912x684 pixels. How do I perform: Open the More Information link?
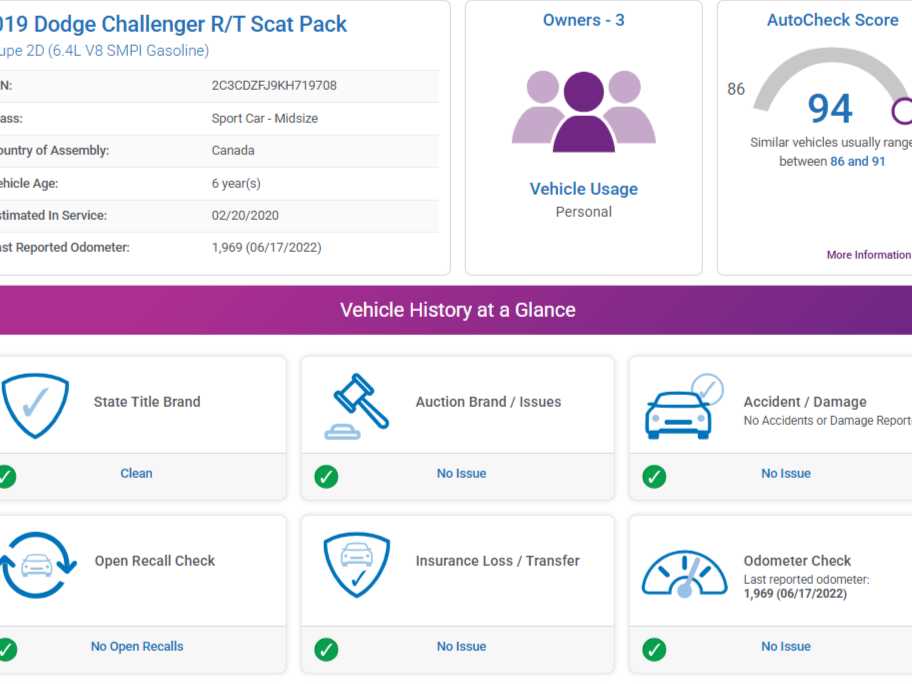pos(869,255)
